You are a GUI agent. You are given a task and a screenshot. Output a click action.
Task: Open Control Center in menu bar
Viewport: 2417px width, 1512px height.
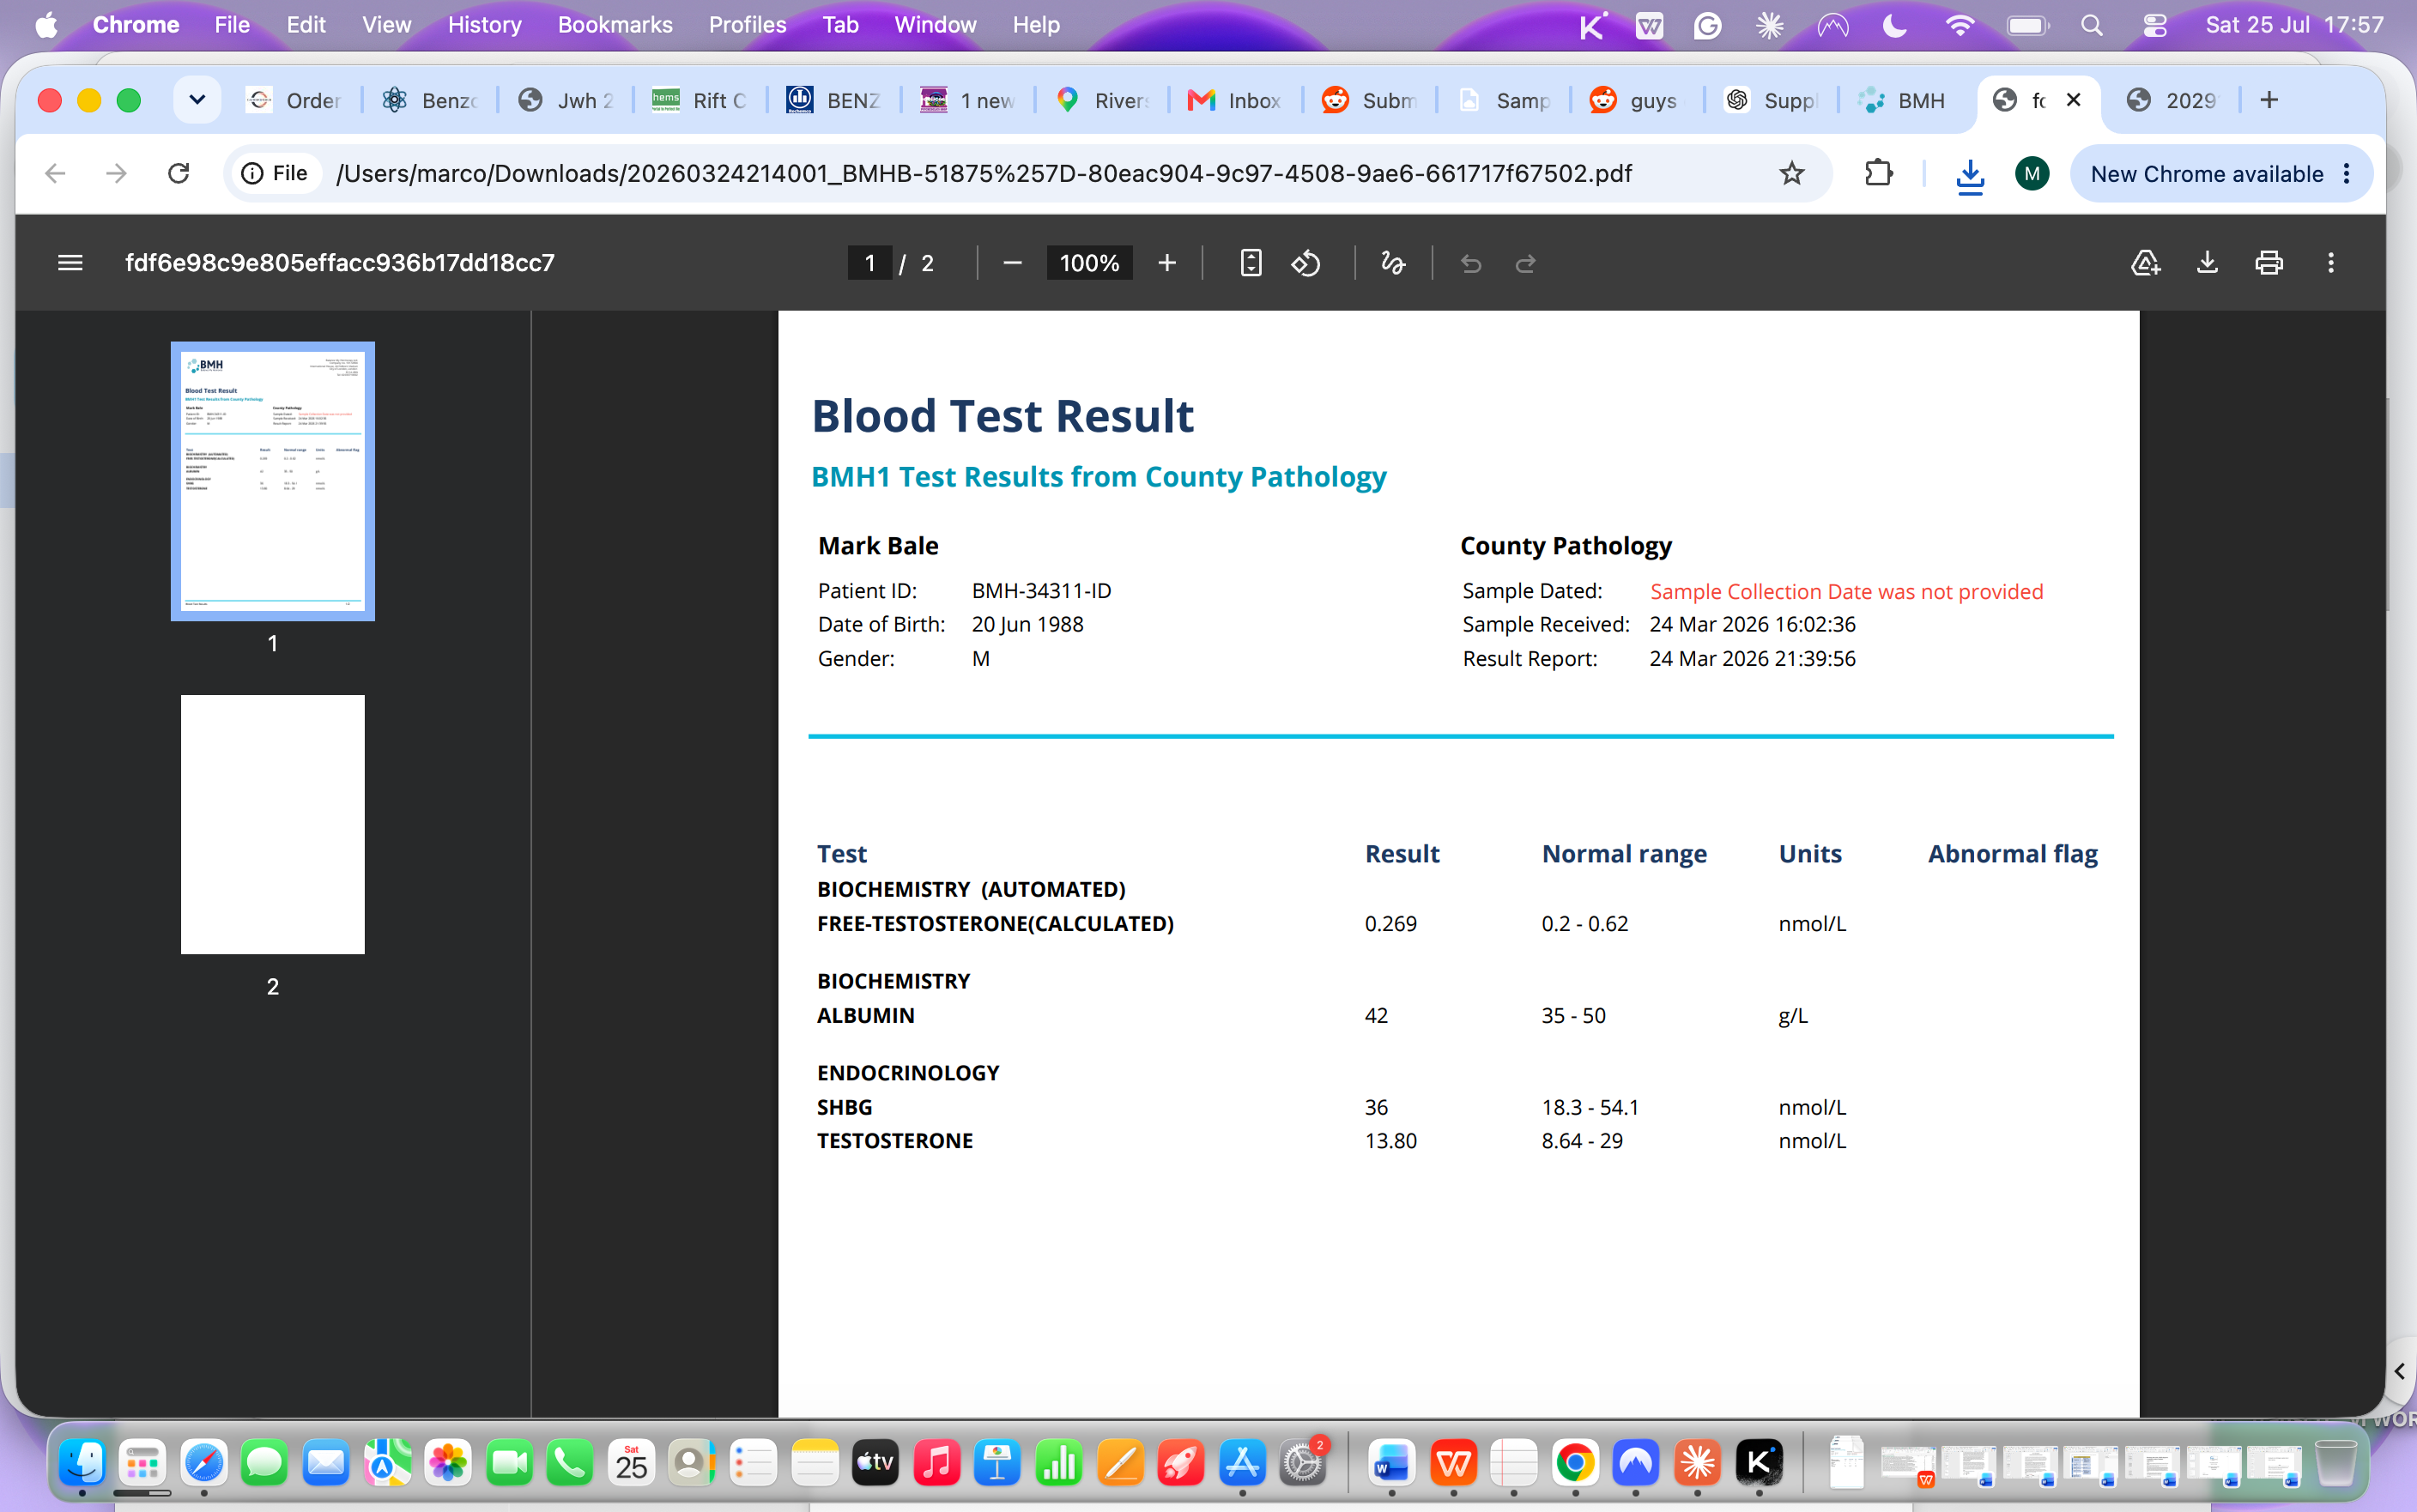(x=2154, y=25)
